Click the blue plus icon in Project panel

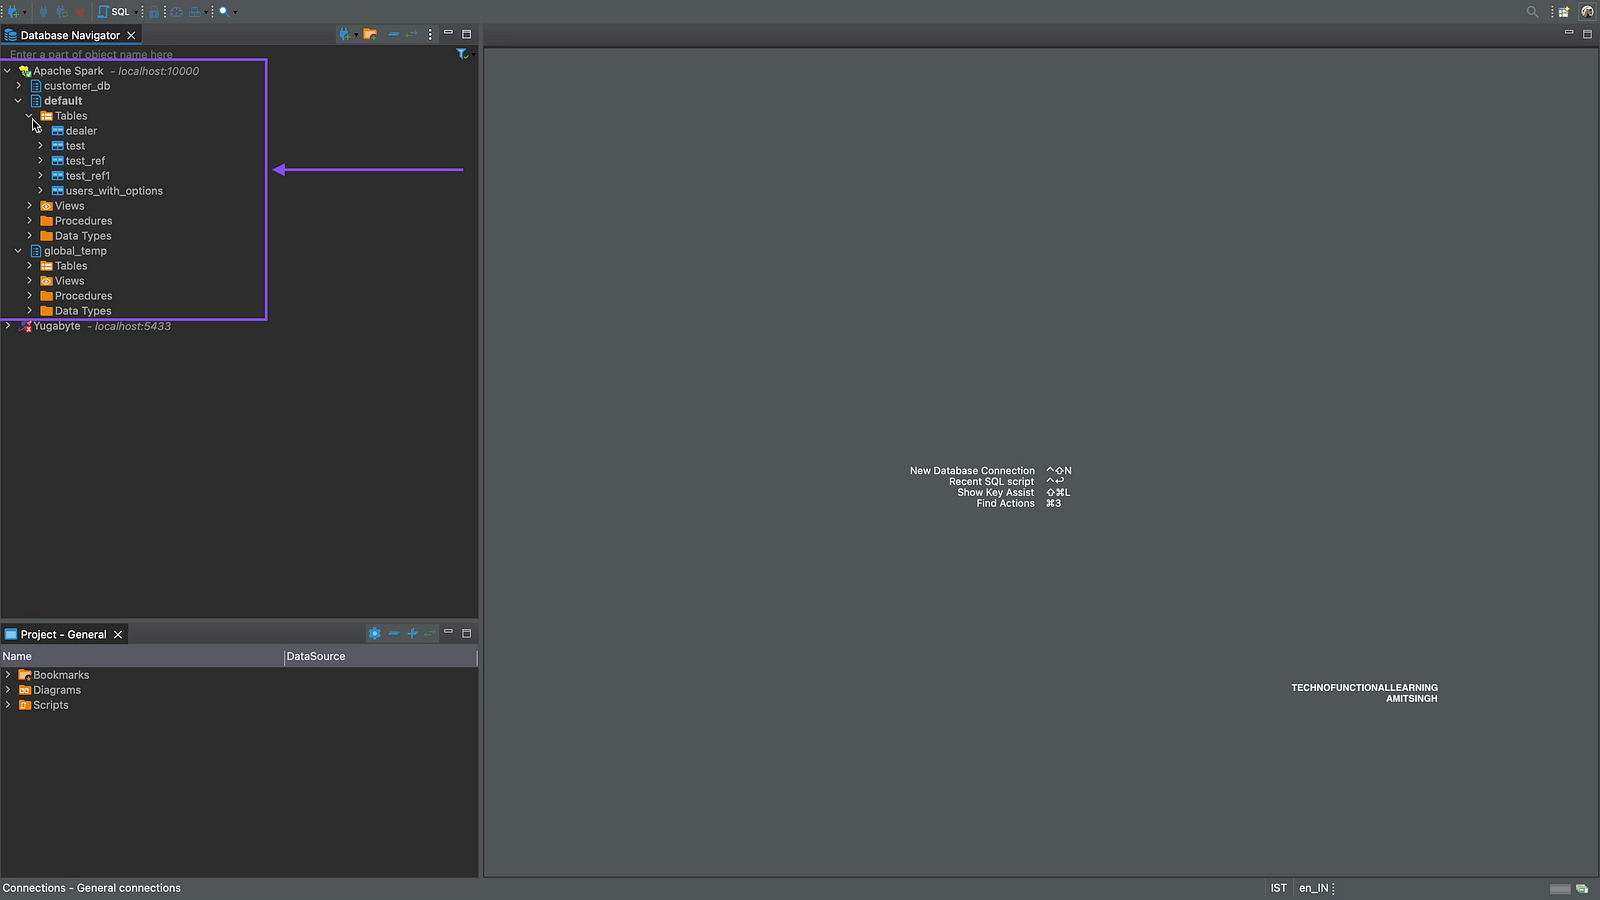412,634
